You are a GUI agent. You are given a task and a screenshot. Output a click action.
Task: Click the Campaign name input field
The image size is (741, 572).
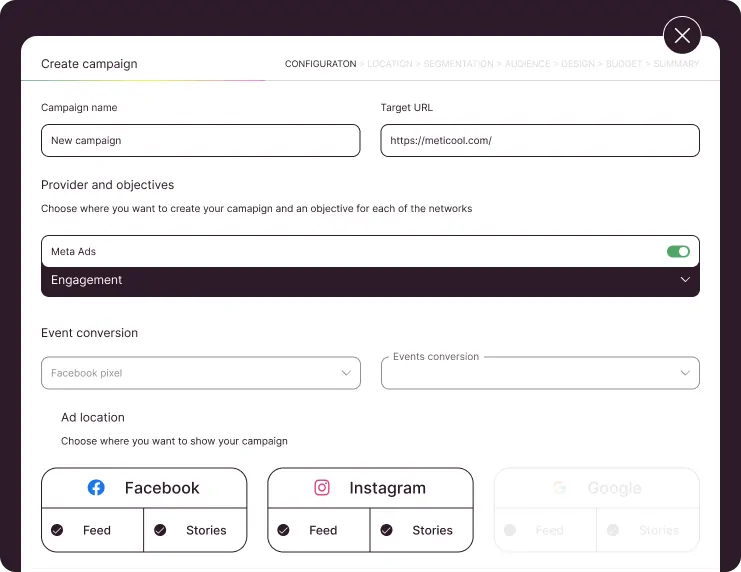200,141
